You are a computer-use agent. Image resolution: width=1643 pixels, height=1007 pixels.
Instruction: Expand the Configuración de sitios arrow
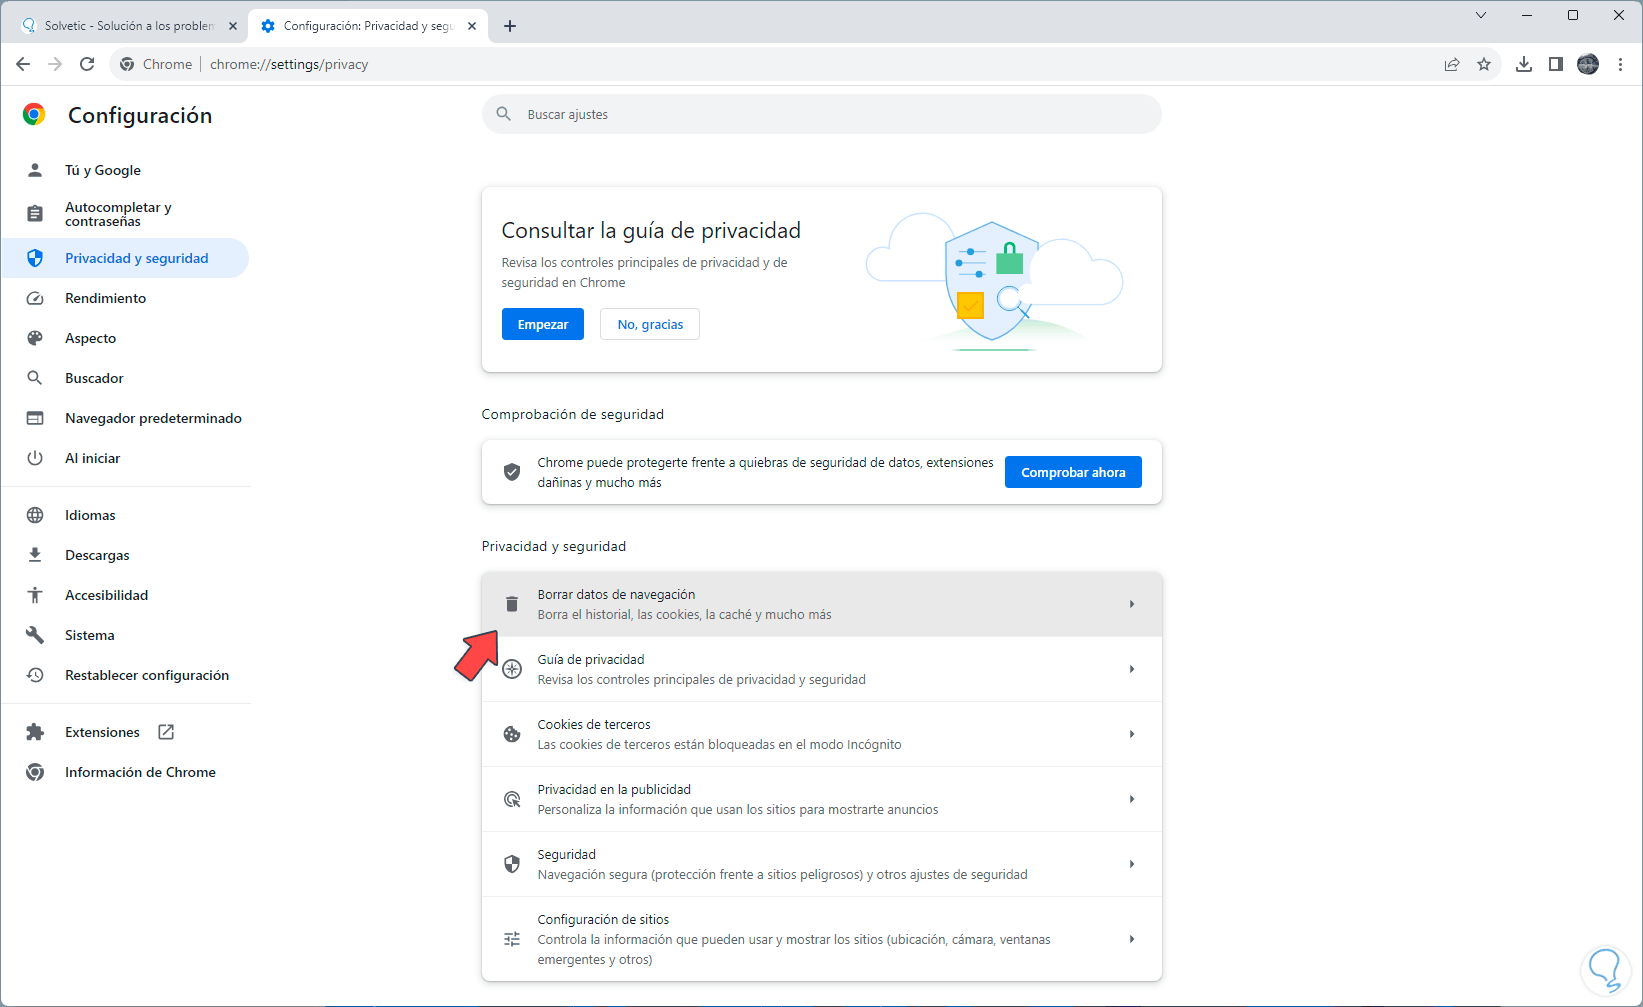pyautogui.click(x=1132, y=939)
